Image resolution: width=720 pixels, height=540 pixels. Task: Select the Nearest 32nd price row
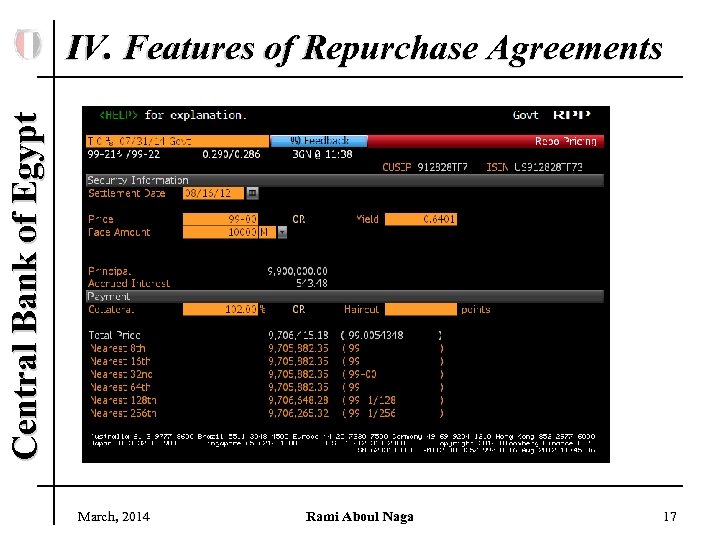pos(266,374)
